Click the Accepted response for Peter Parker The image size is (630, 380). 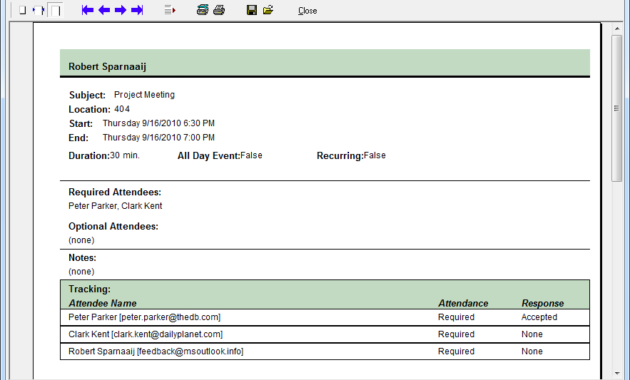coord(539,317)
